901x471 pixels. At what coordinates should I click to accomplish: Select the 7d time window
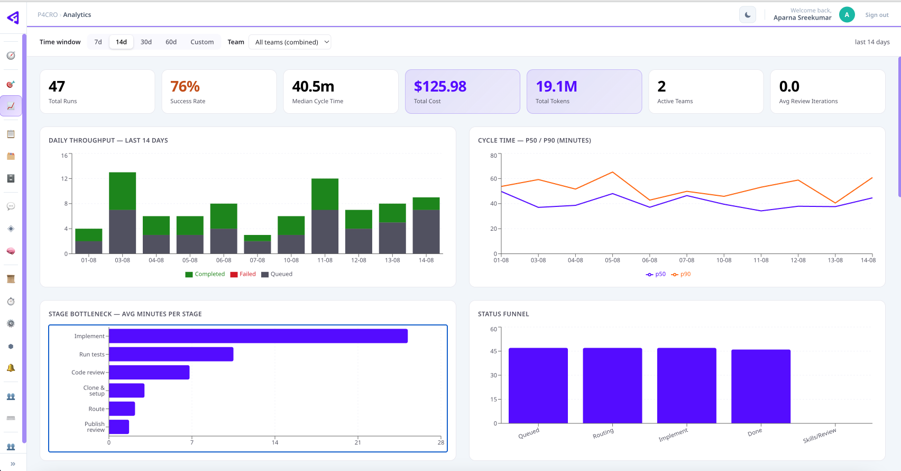click(98, 42)
